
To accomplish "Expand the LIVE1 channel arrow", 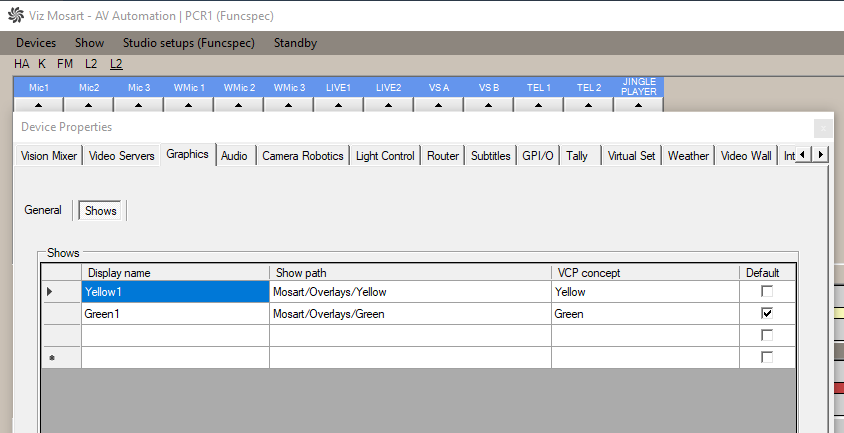I will 338,103.
